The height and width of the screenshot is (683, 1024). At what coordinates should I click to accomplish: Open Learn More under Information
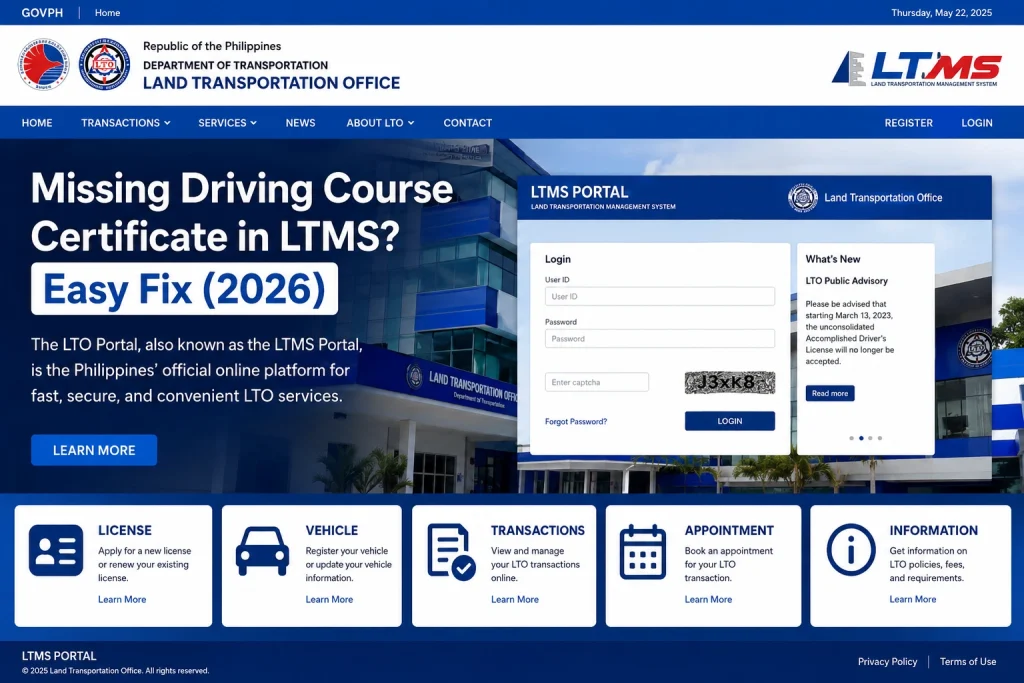(x=912, y=599)
